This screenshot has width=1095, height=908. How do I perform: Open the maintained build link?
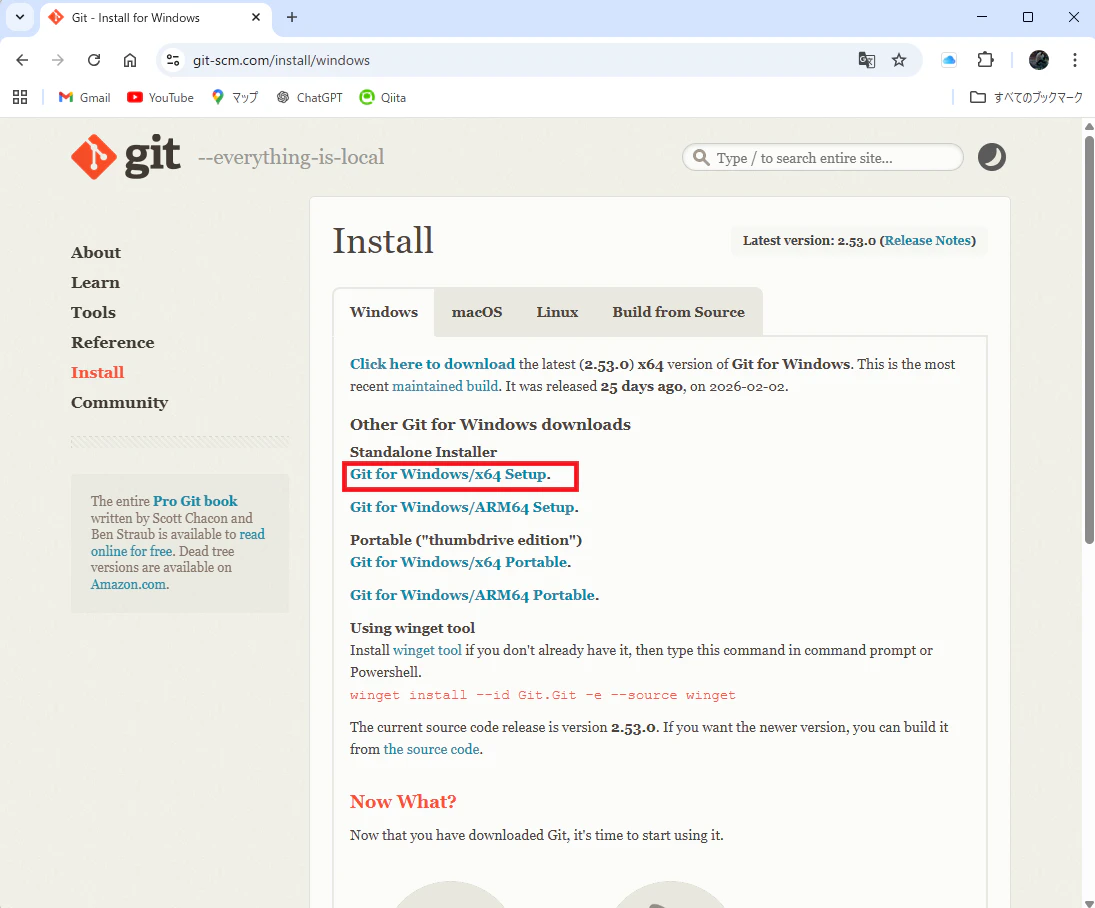(445, 386)
